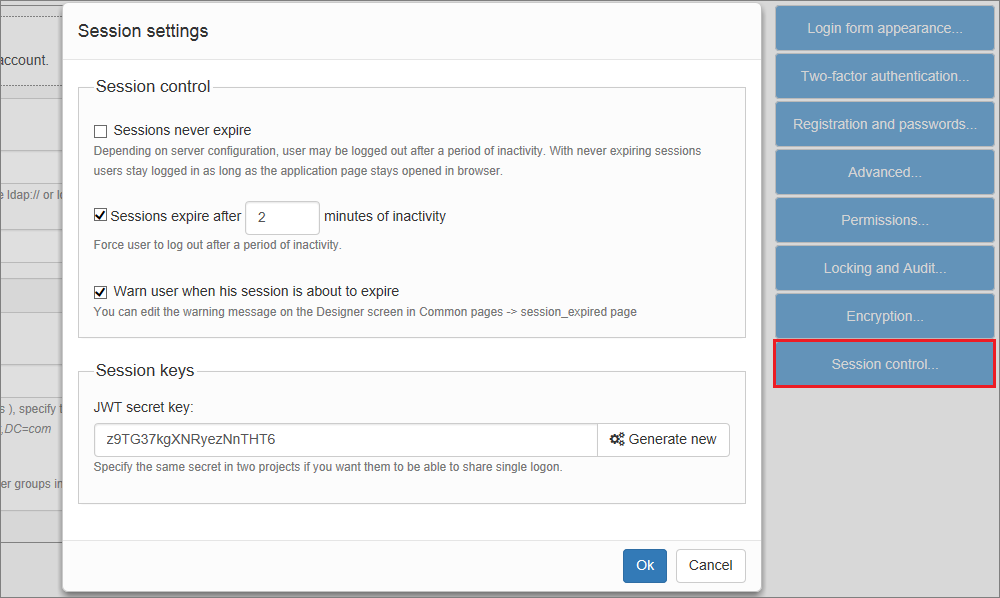Viewport: 1000px width, 598px height.
Task: Click the Session control group heading
Action: (x=152, y=86)
